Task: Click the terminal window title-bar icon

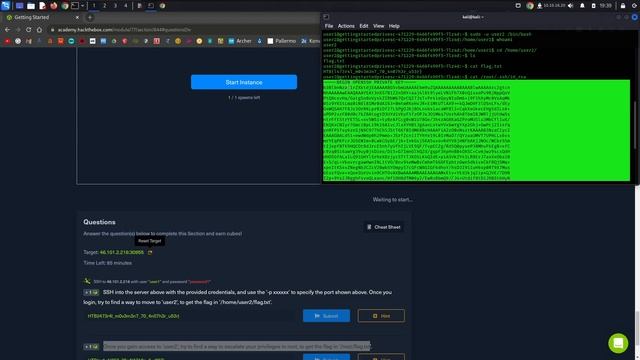Action: [326, 17]
